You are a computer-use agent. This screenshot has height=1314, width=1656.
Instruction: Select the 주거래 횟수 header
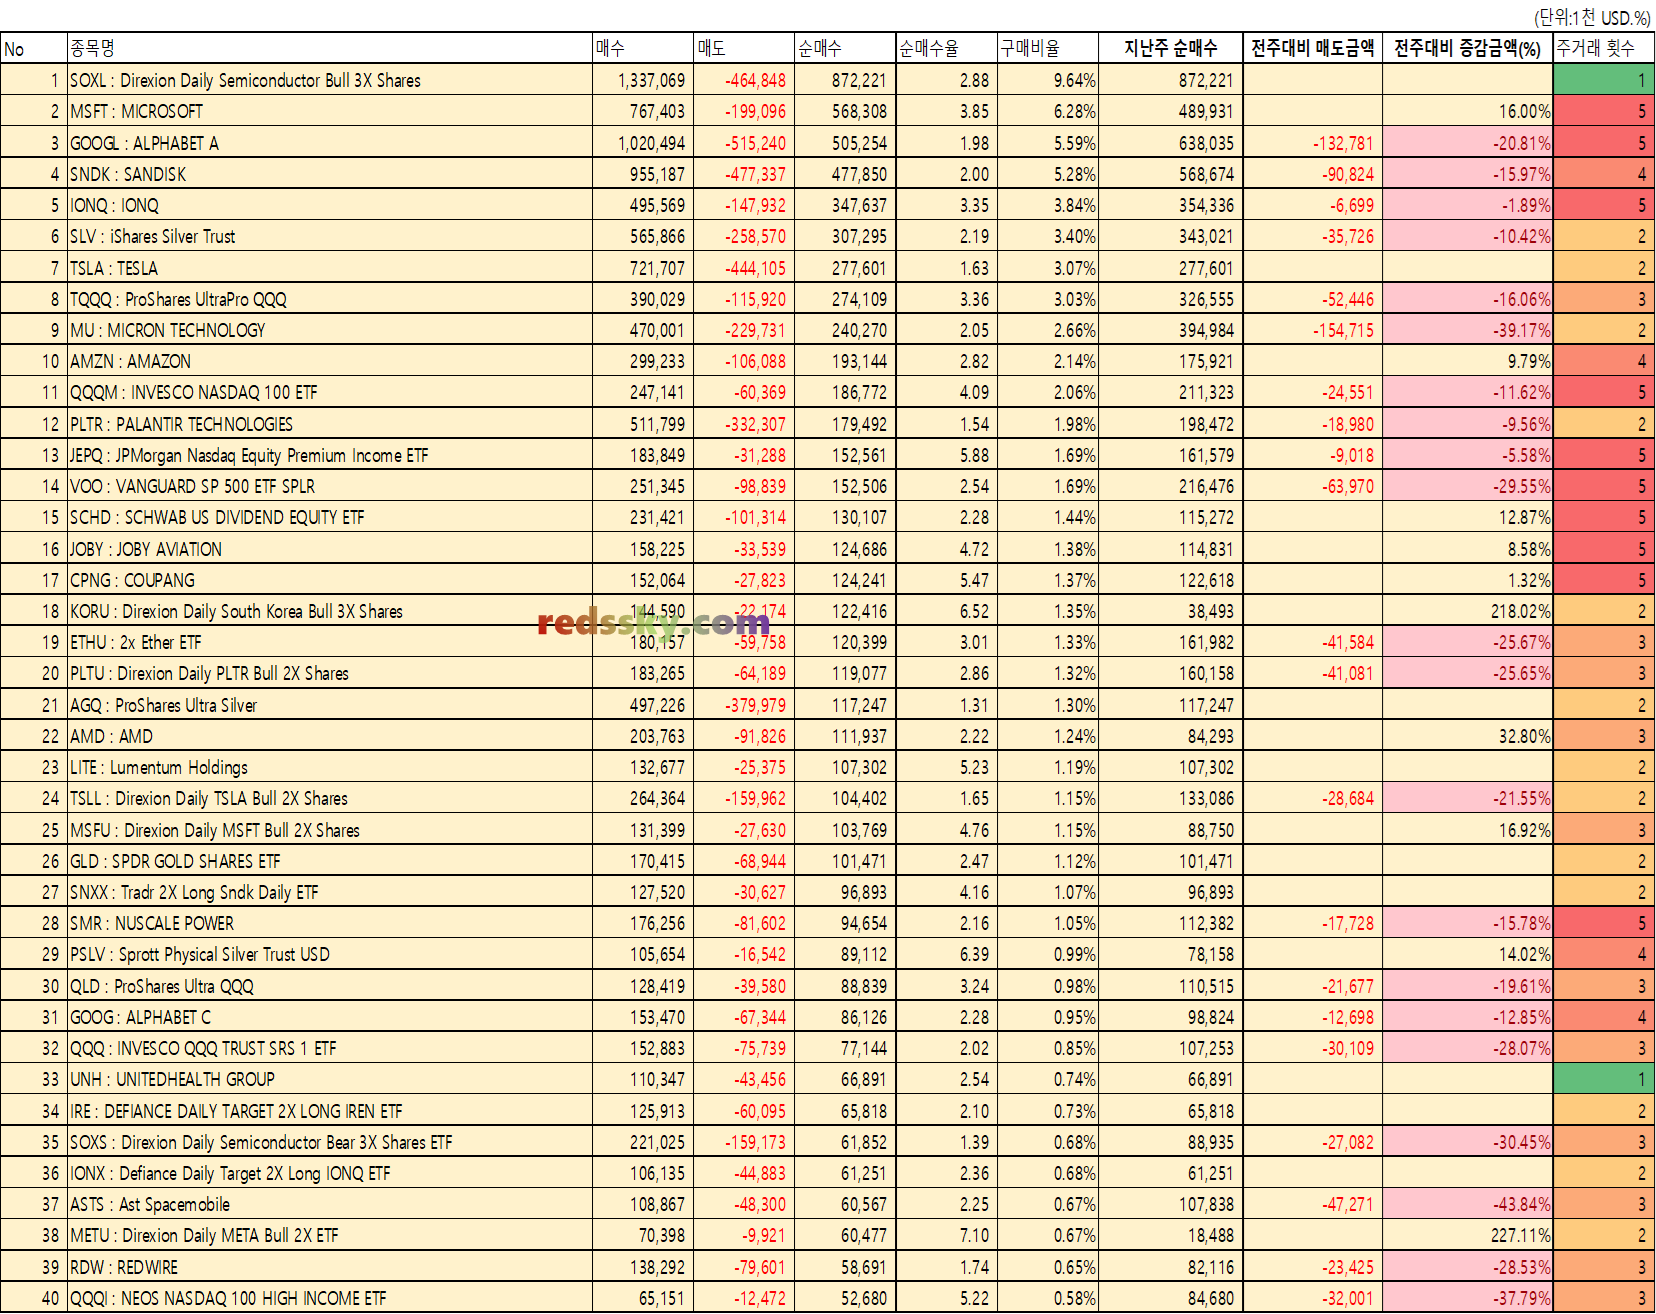tap(1603, 48)
